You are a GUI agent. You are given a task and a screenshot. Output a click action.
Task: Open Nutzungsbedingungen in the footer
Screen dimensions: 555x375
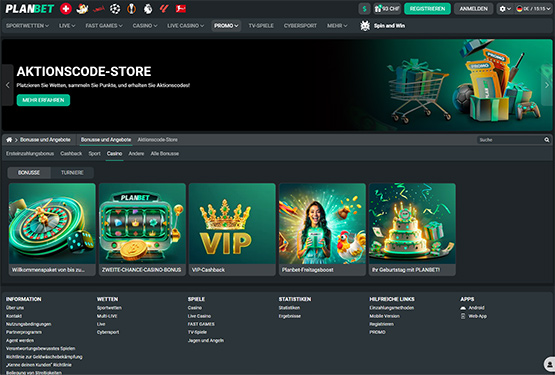click(x=29, y=324)
